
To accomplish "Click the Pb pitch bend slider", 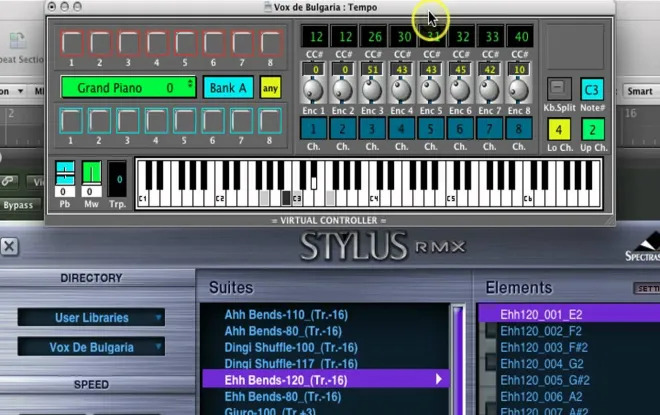I will coord(65,173).
